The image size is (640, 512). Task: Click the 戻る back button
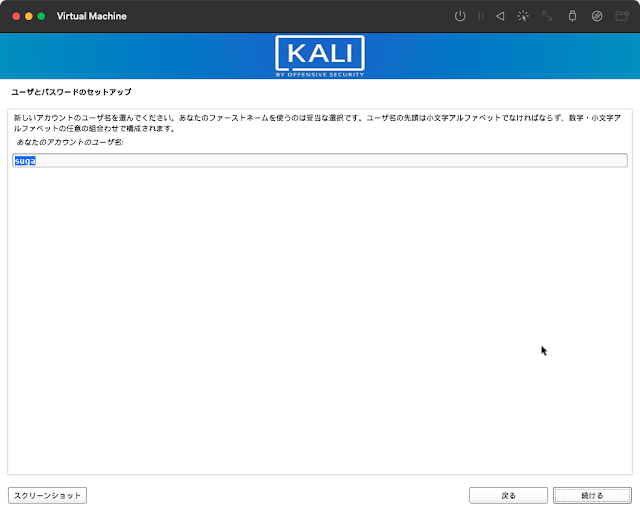coord(509,495)
